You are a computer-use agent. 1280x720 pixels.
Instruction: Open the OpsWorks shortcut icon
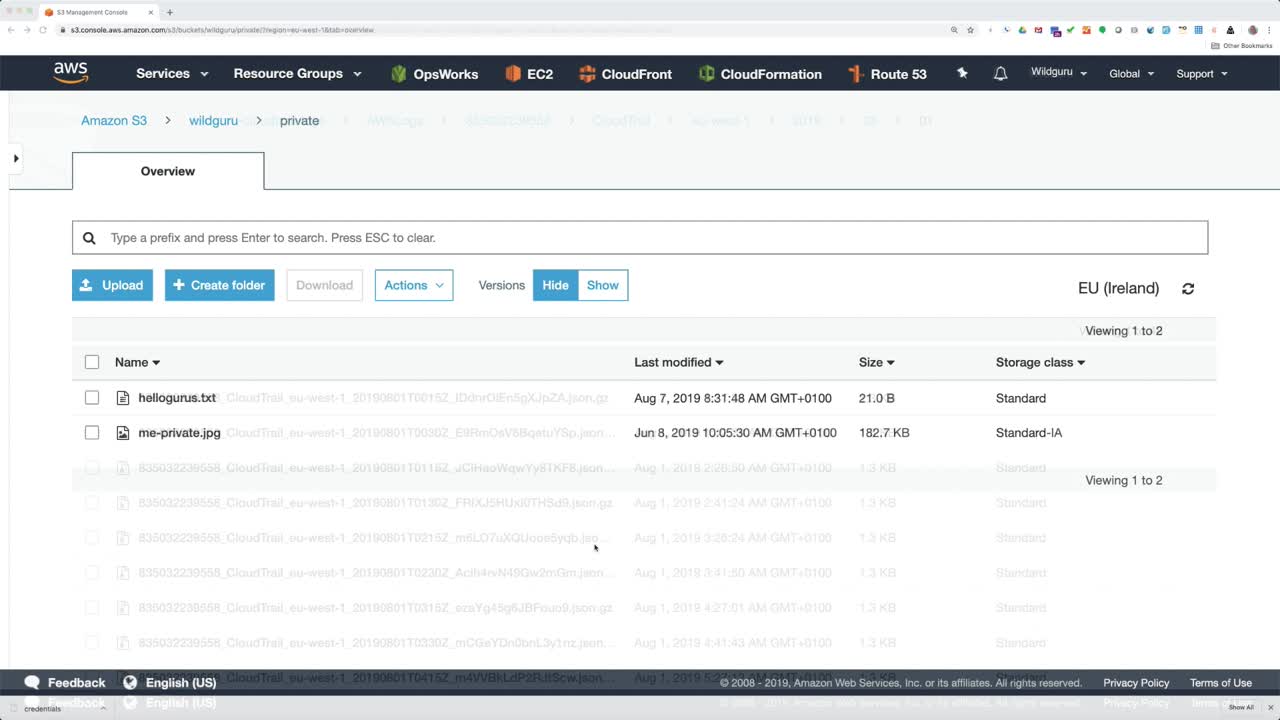tap(399, 74)
